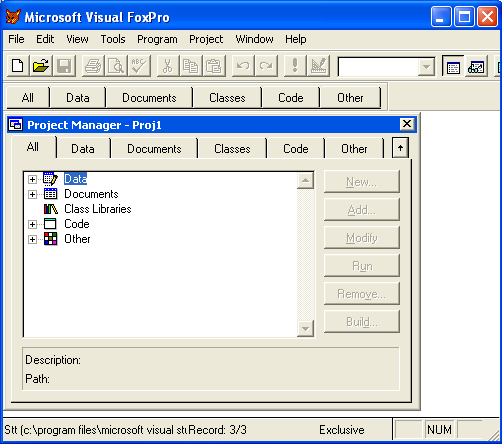The width and height of the screenshot is (502, 444).
Task: Click the Visual FoxPro fox logo icon
Action: click(x=13, y=16)
